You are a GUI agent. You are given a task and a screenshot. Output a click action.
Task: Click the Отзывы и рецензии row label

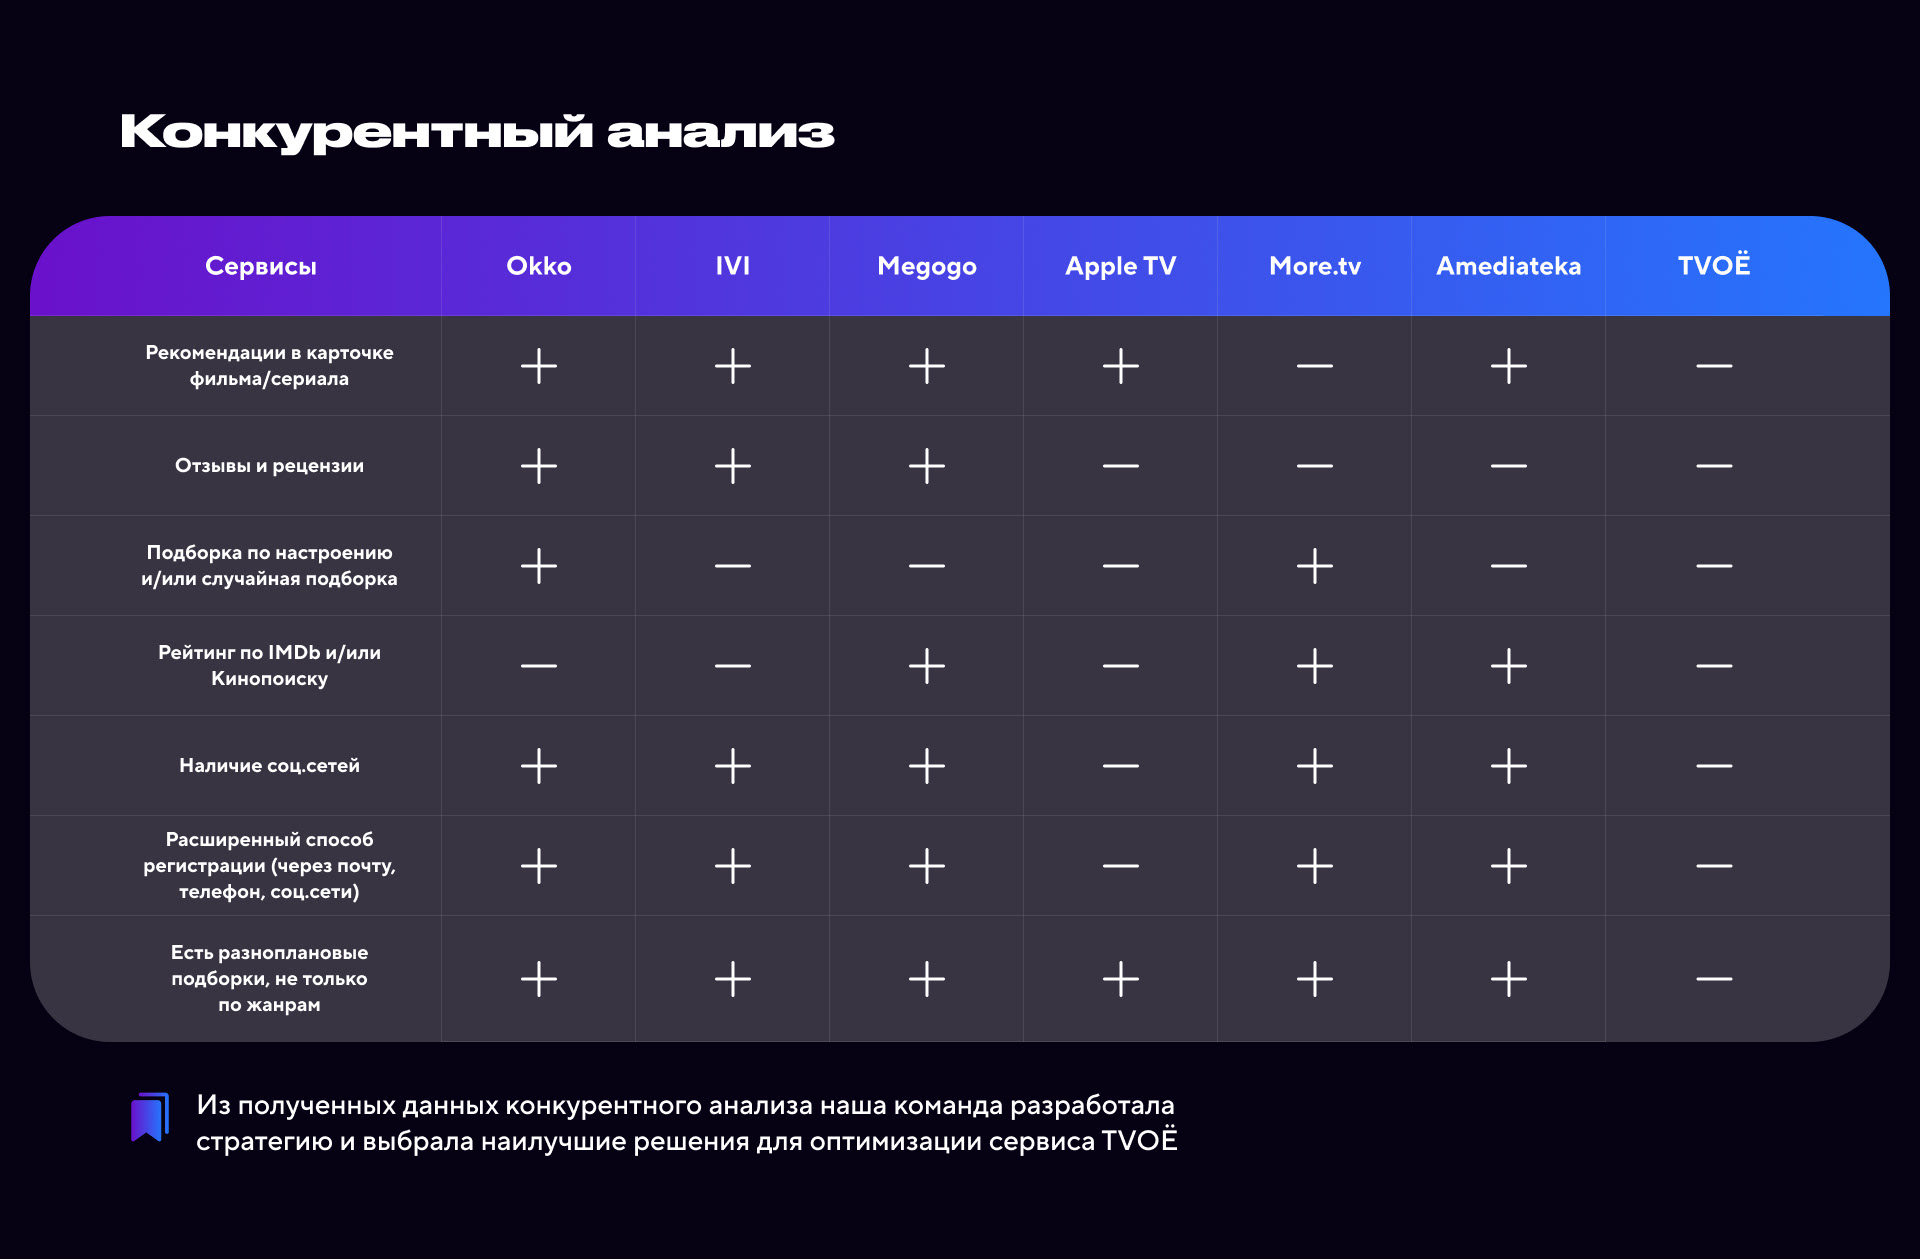point(269,466)
